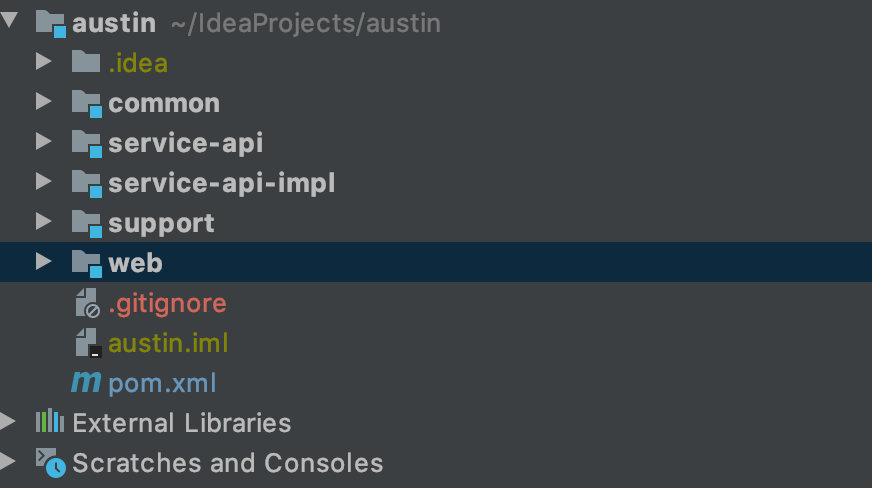
Task: Select the common module label
Action: click(164, 103)
